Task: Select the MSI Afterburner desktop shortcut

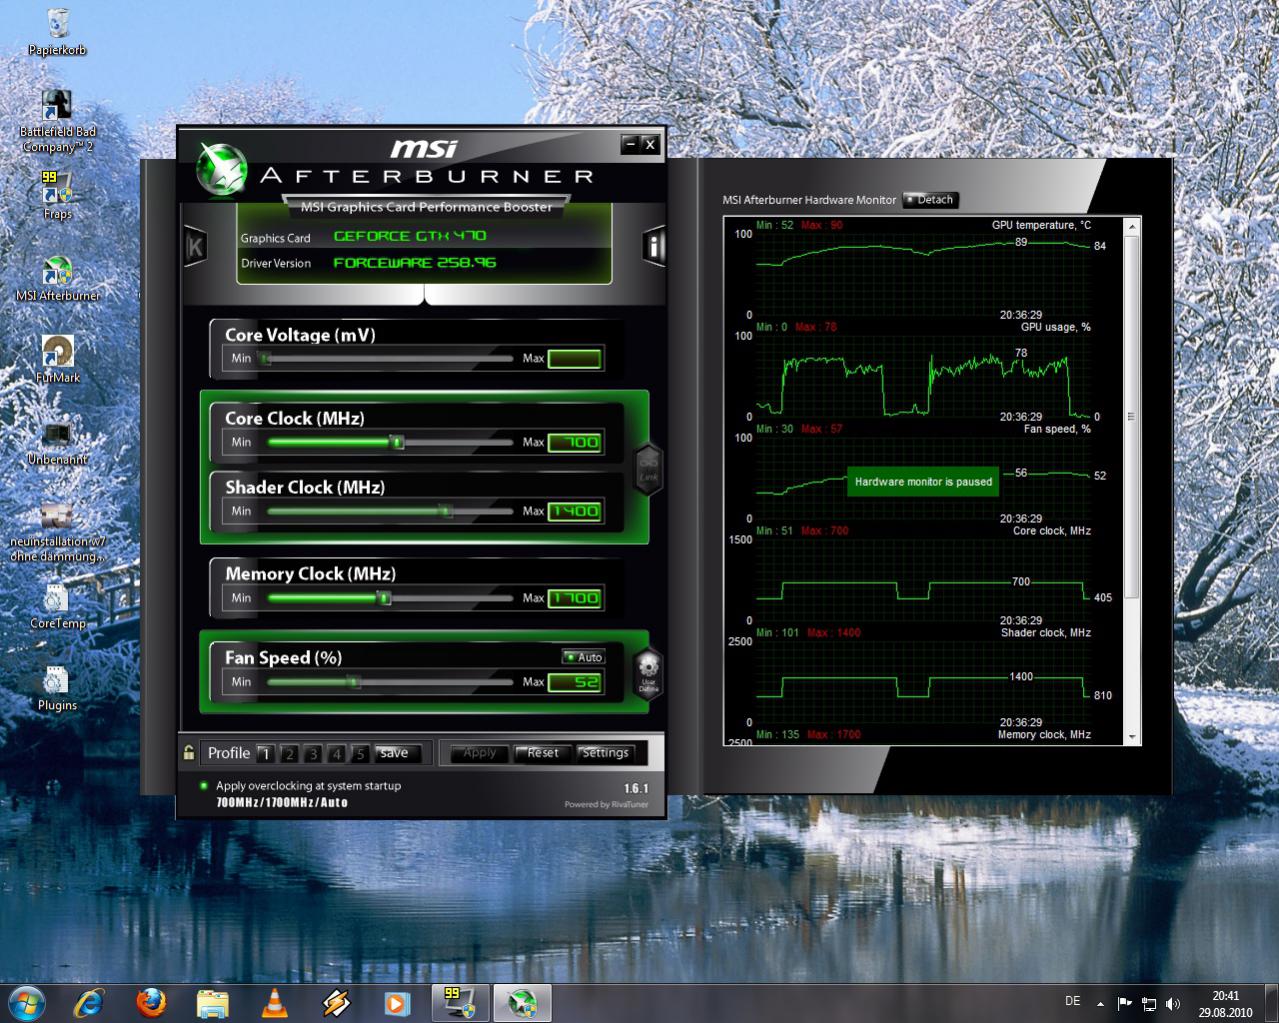Action: click(57, 279)
